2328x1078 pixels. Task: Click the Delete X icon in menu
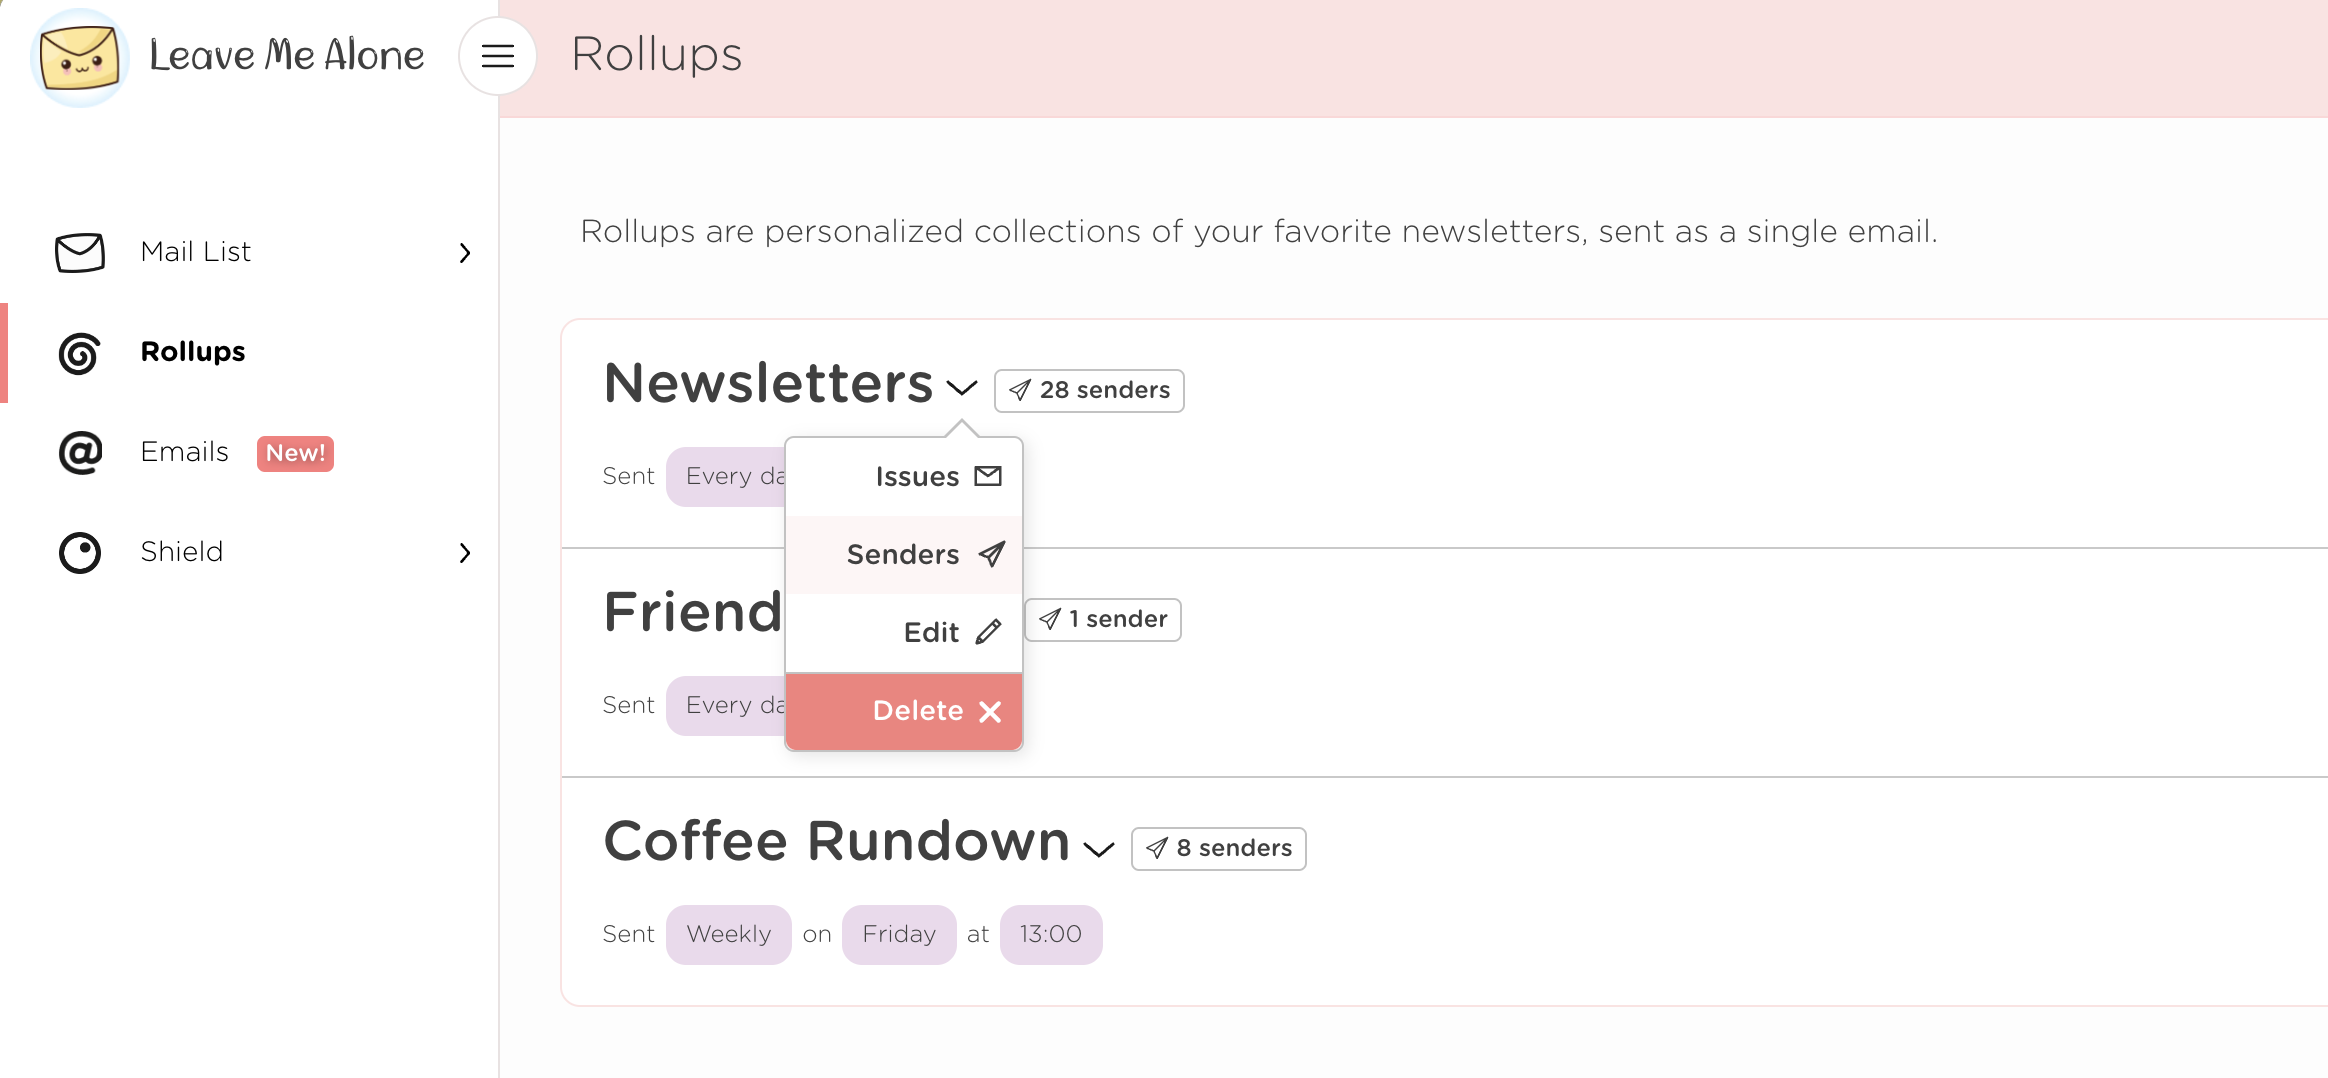(x=990, y=711)
